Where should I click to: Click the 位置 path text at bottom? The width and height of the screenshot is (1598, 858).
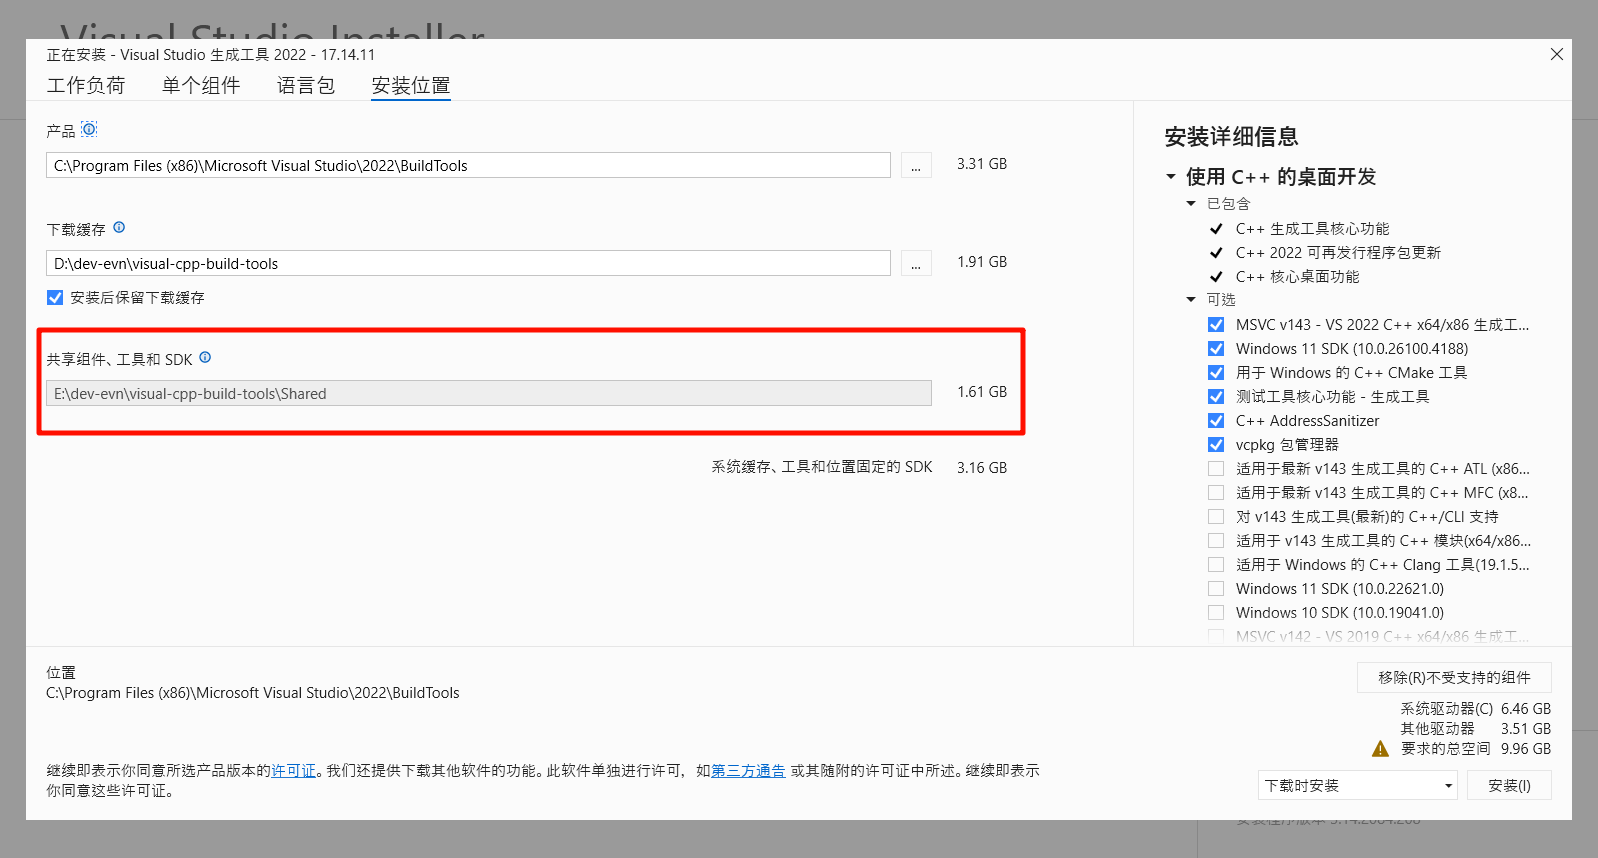click(253, 692)
